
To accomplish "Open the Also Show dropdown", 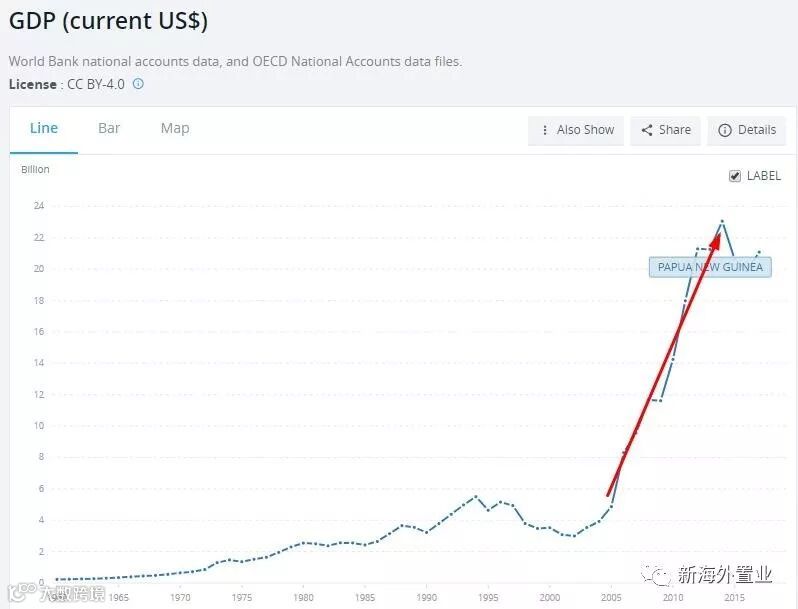I will (x=576, y=130).
